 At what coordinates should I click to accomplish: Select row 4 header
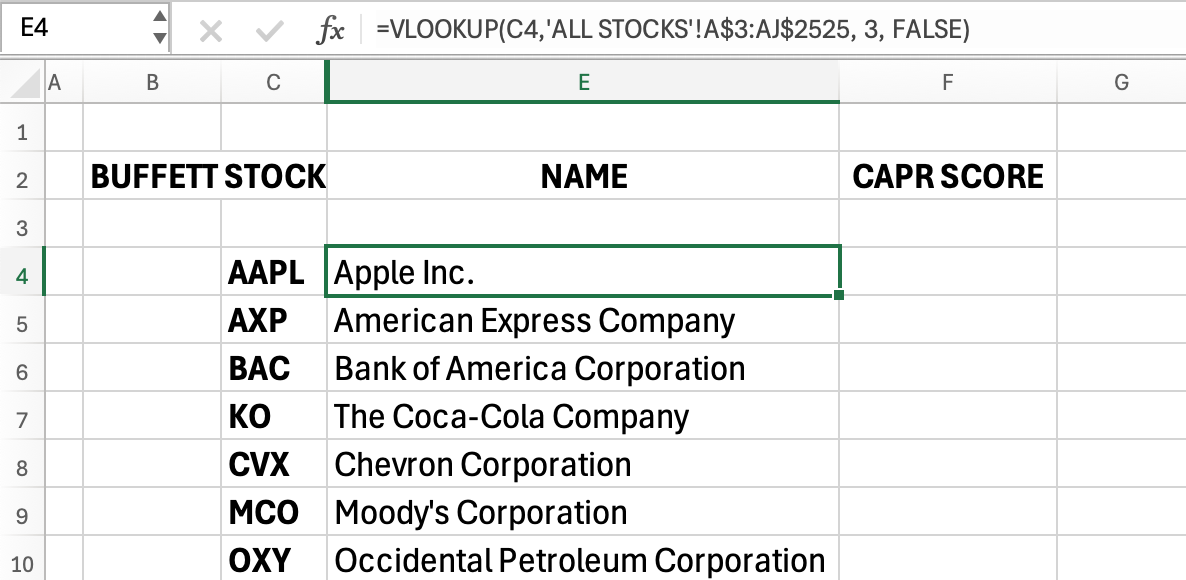22,274
